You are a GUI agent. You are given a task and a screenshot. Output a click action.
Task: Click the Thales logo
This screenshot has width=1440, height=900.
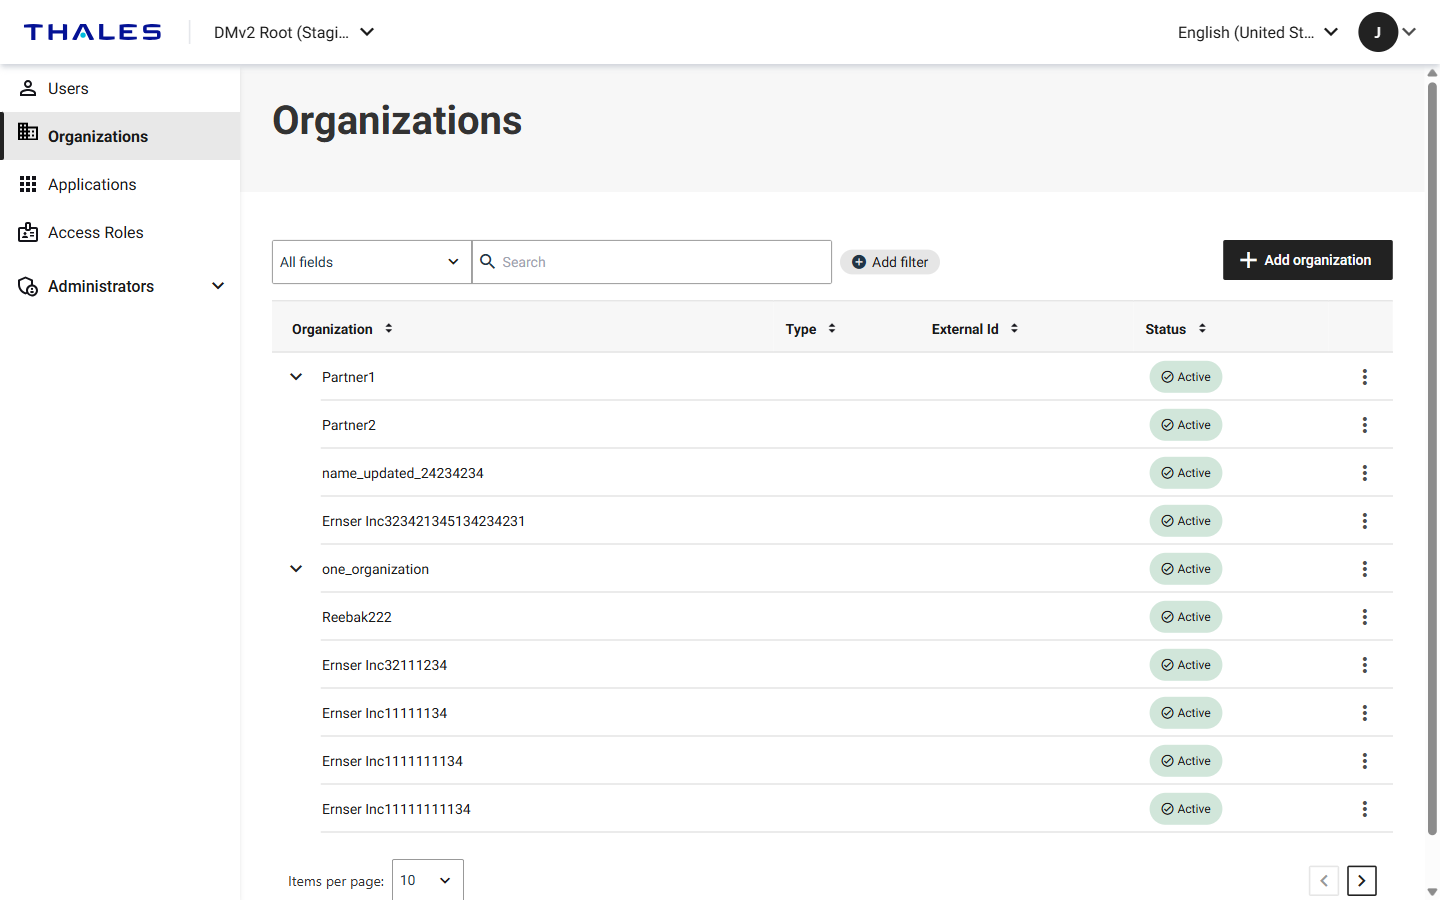(x=92, y=32)
